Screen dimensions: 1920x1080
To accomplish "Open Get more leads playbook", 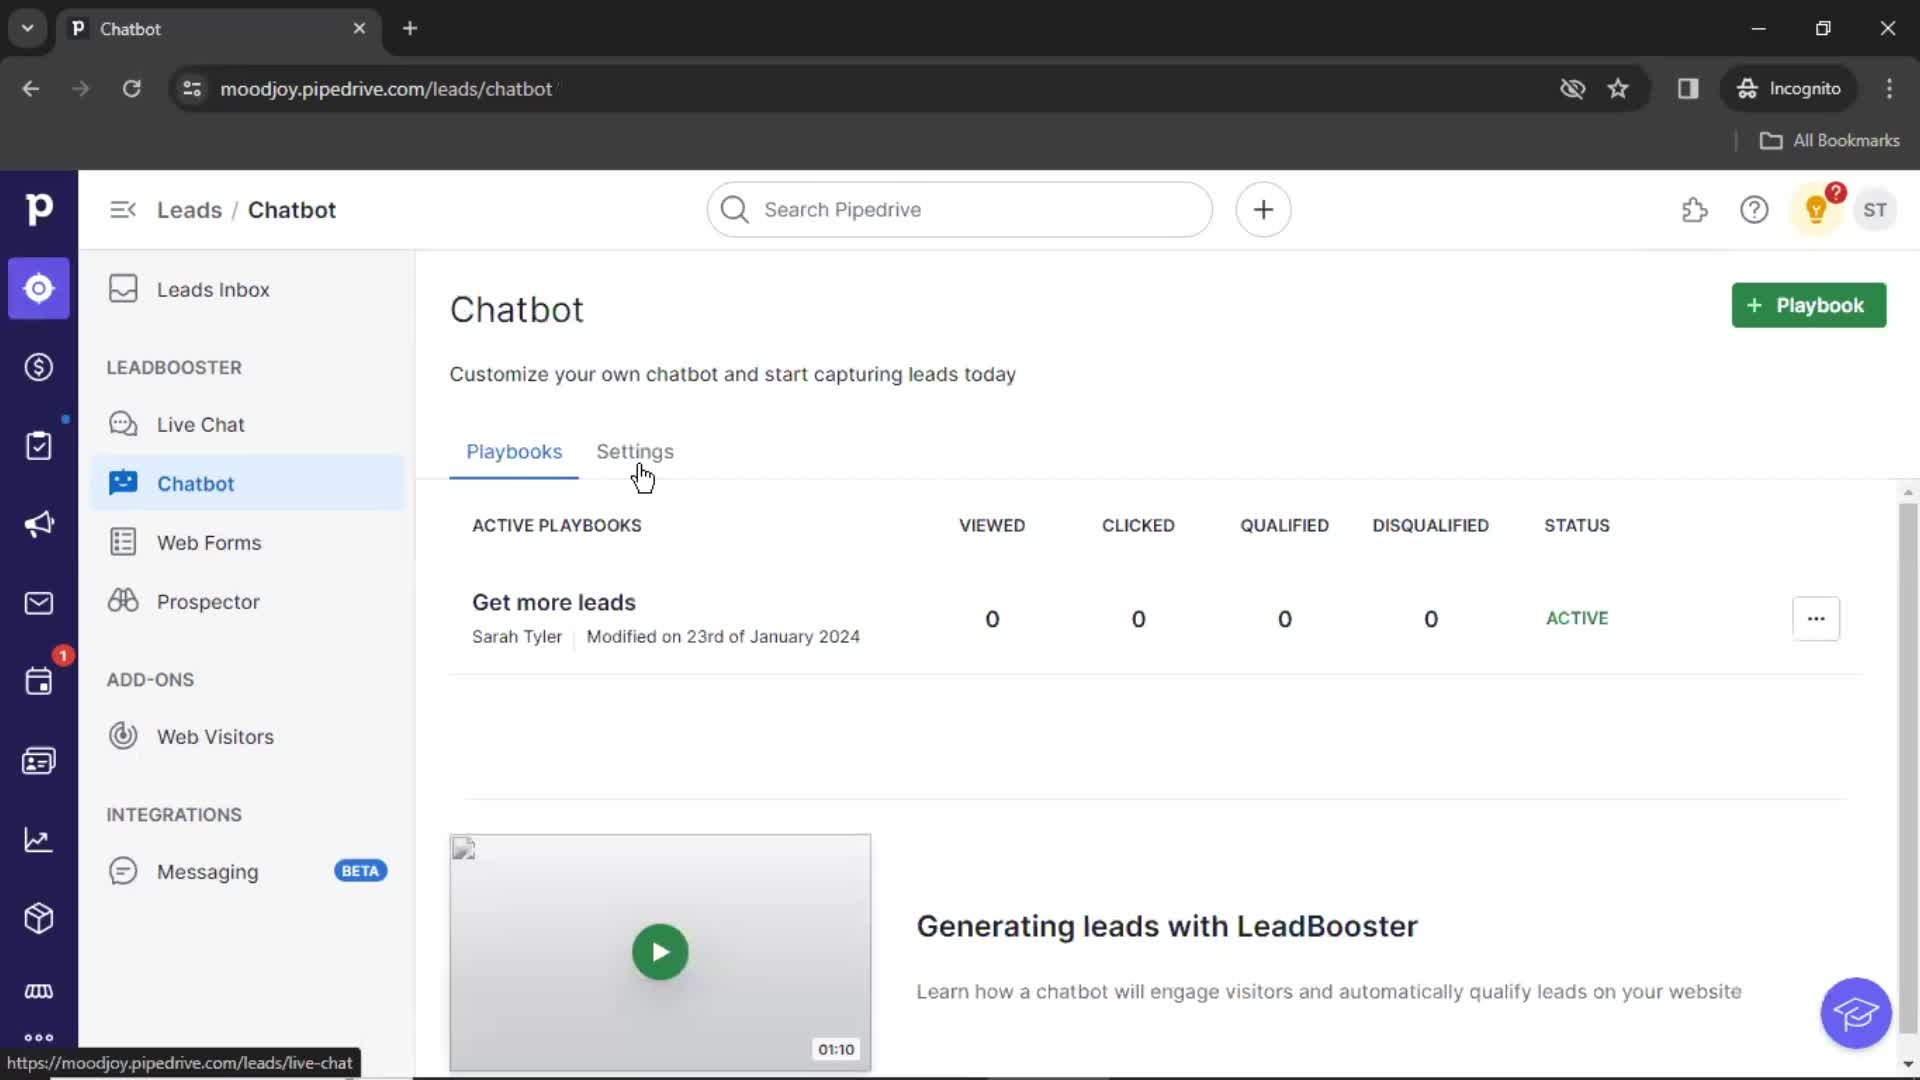I will [x=554, y=602].
